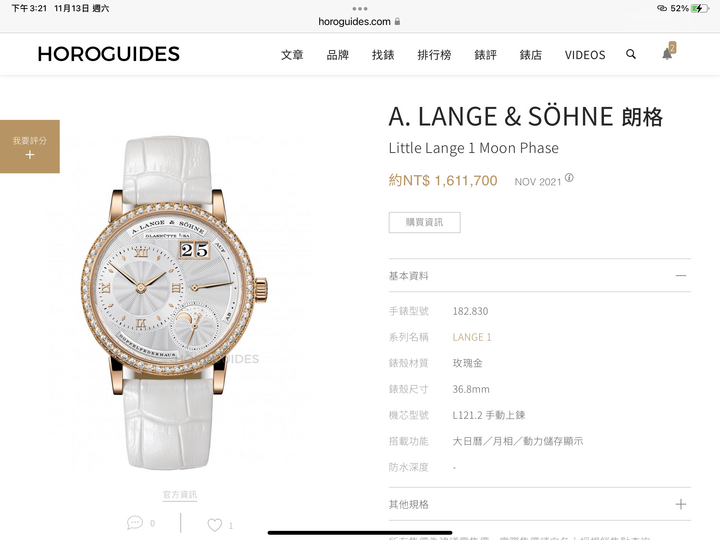Viewport: 720px width, 540px height.
Task: Tap the padlock icon beside horoguides.com
Action: pos(397,21)
